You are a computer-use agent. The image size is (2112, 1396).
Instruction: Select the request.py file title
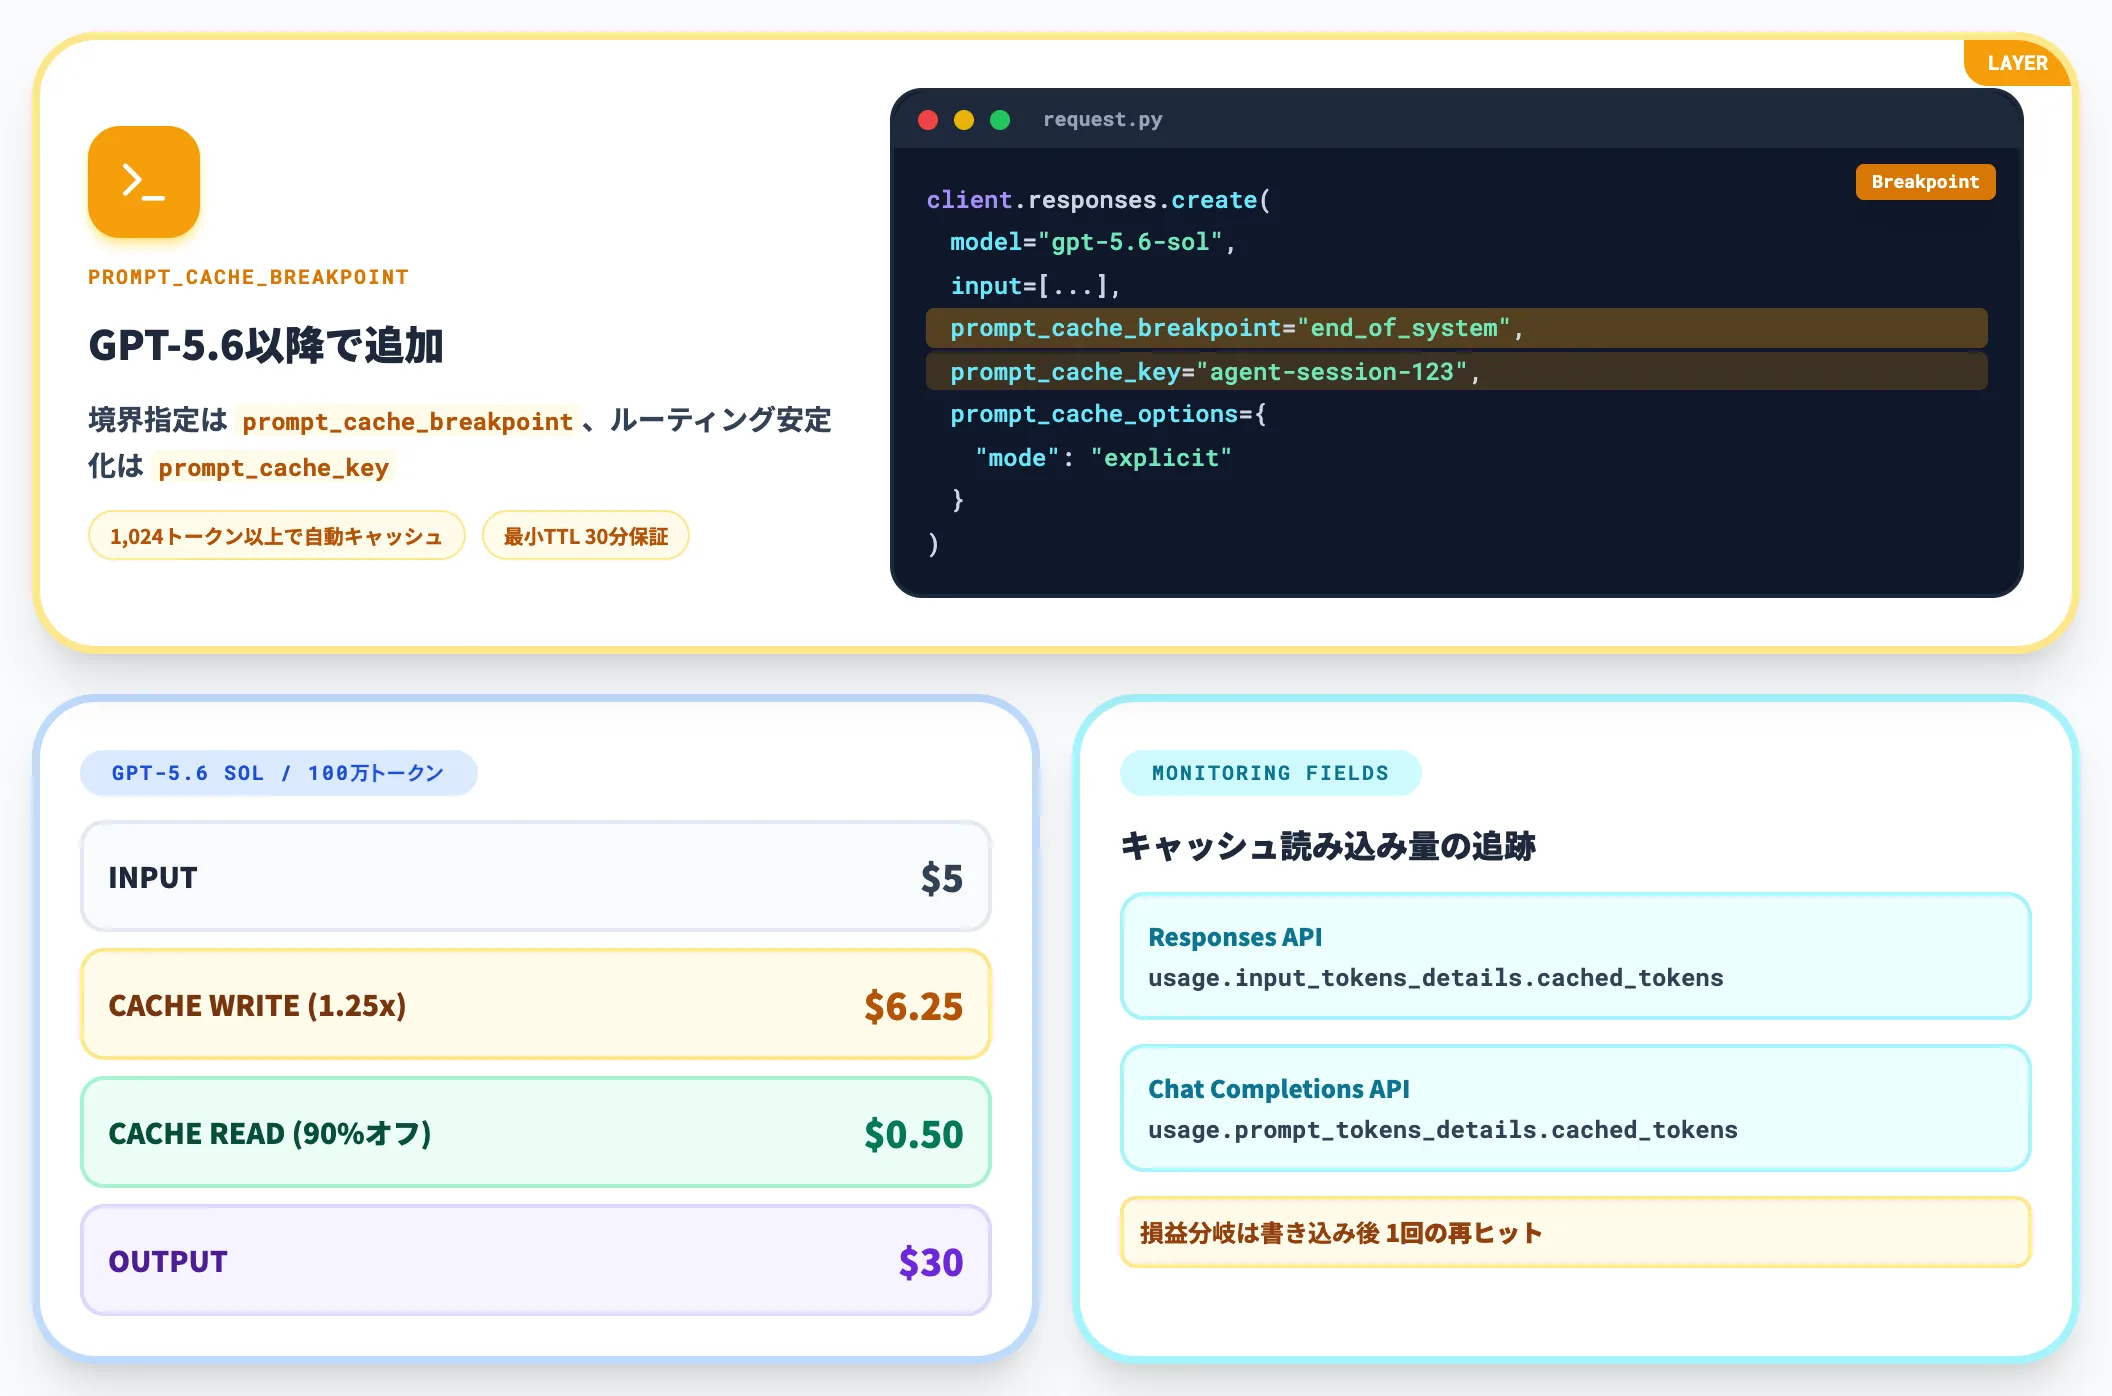[x=1102, y=120]
